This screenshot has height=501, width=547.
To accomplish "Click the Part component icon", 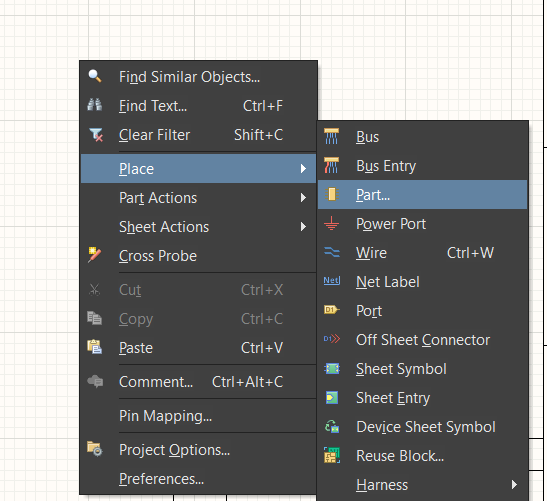I will [332, 194].
